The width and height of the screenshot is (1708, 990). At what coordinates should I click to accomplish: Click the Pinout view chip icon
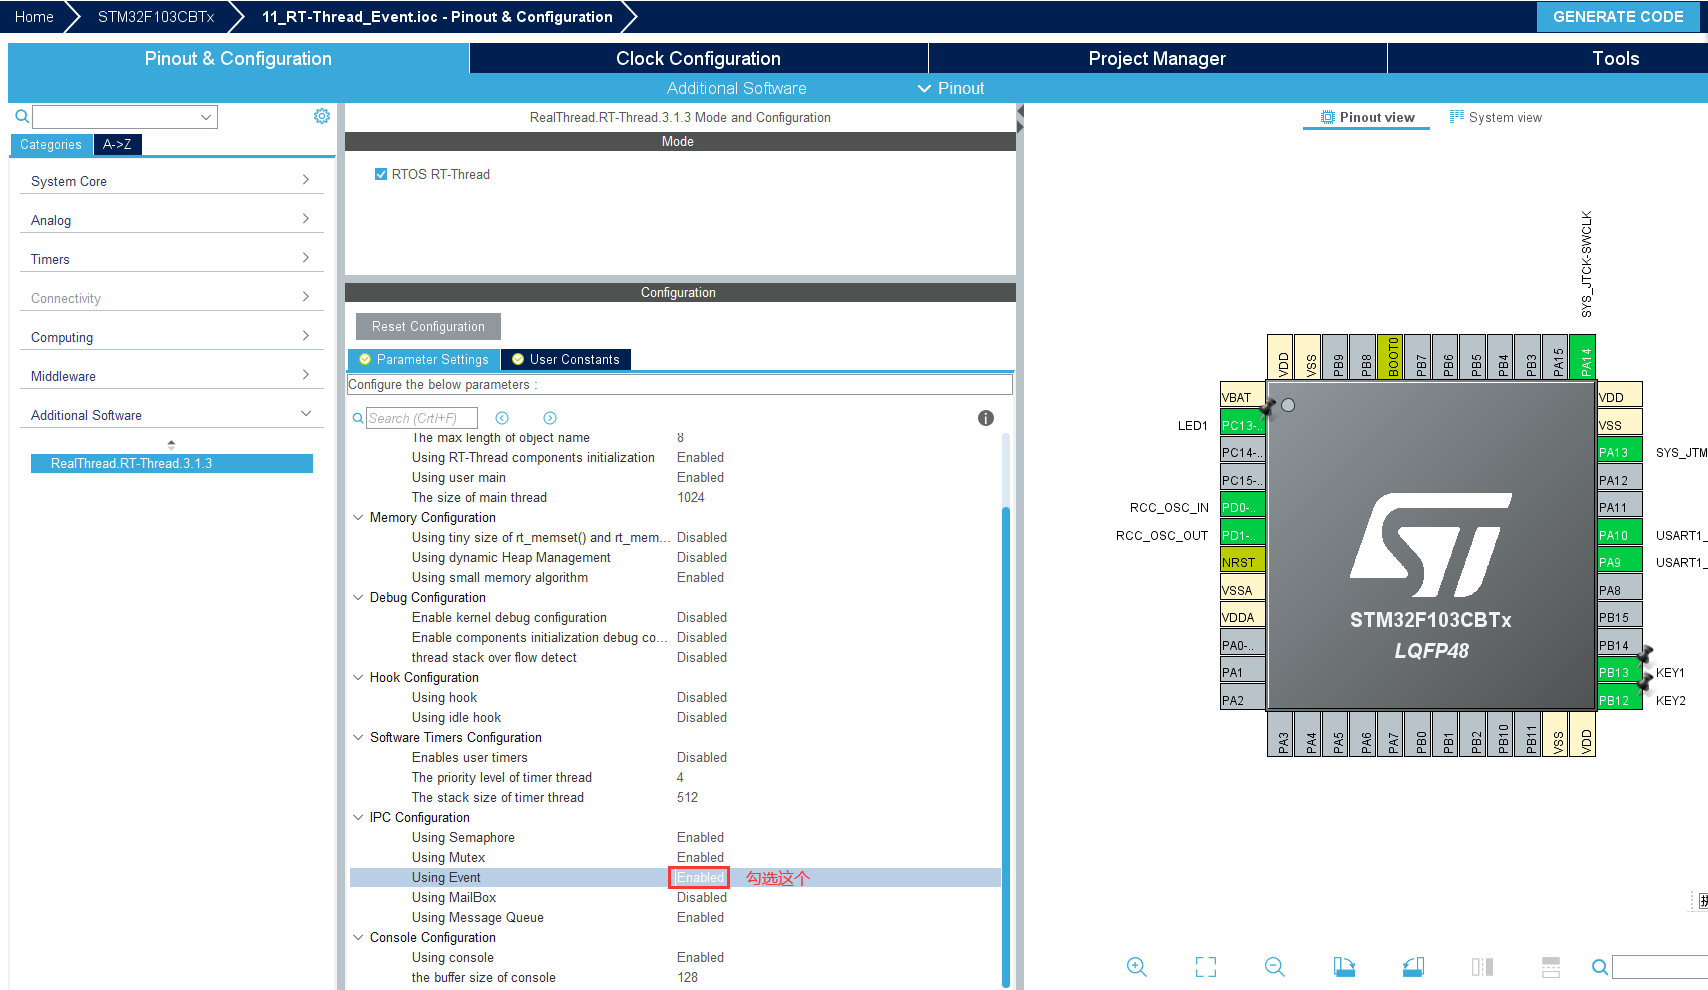pyautogui.click(x=1328, y=117)
